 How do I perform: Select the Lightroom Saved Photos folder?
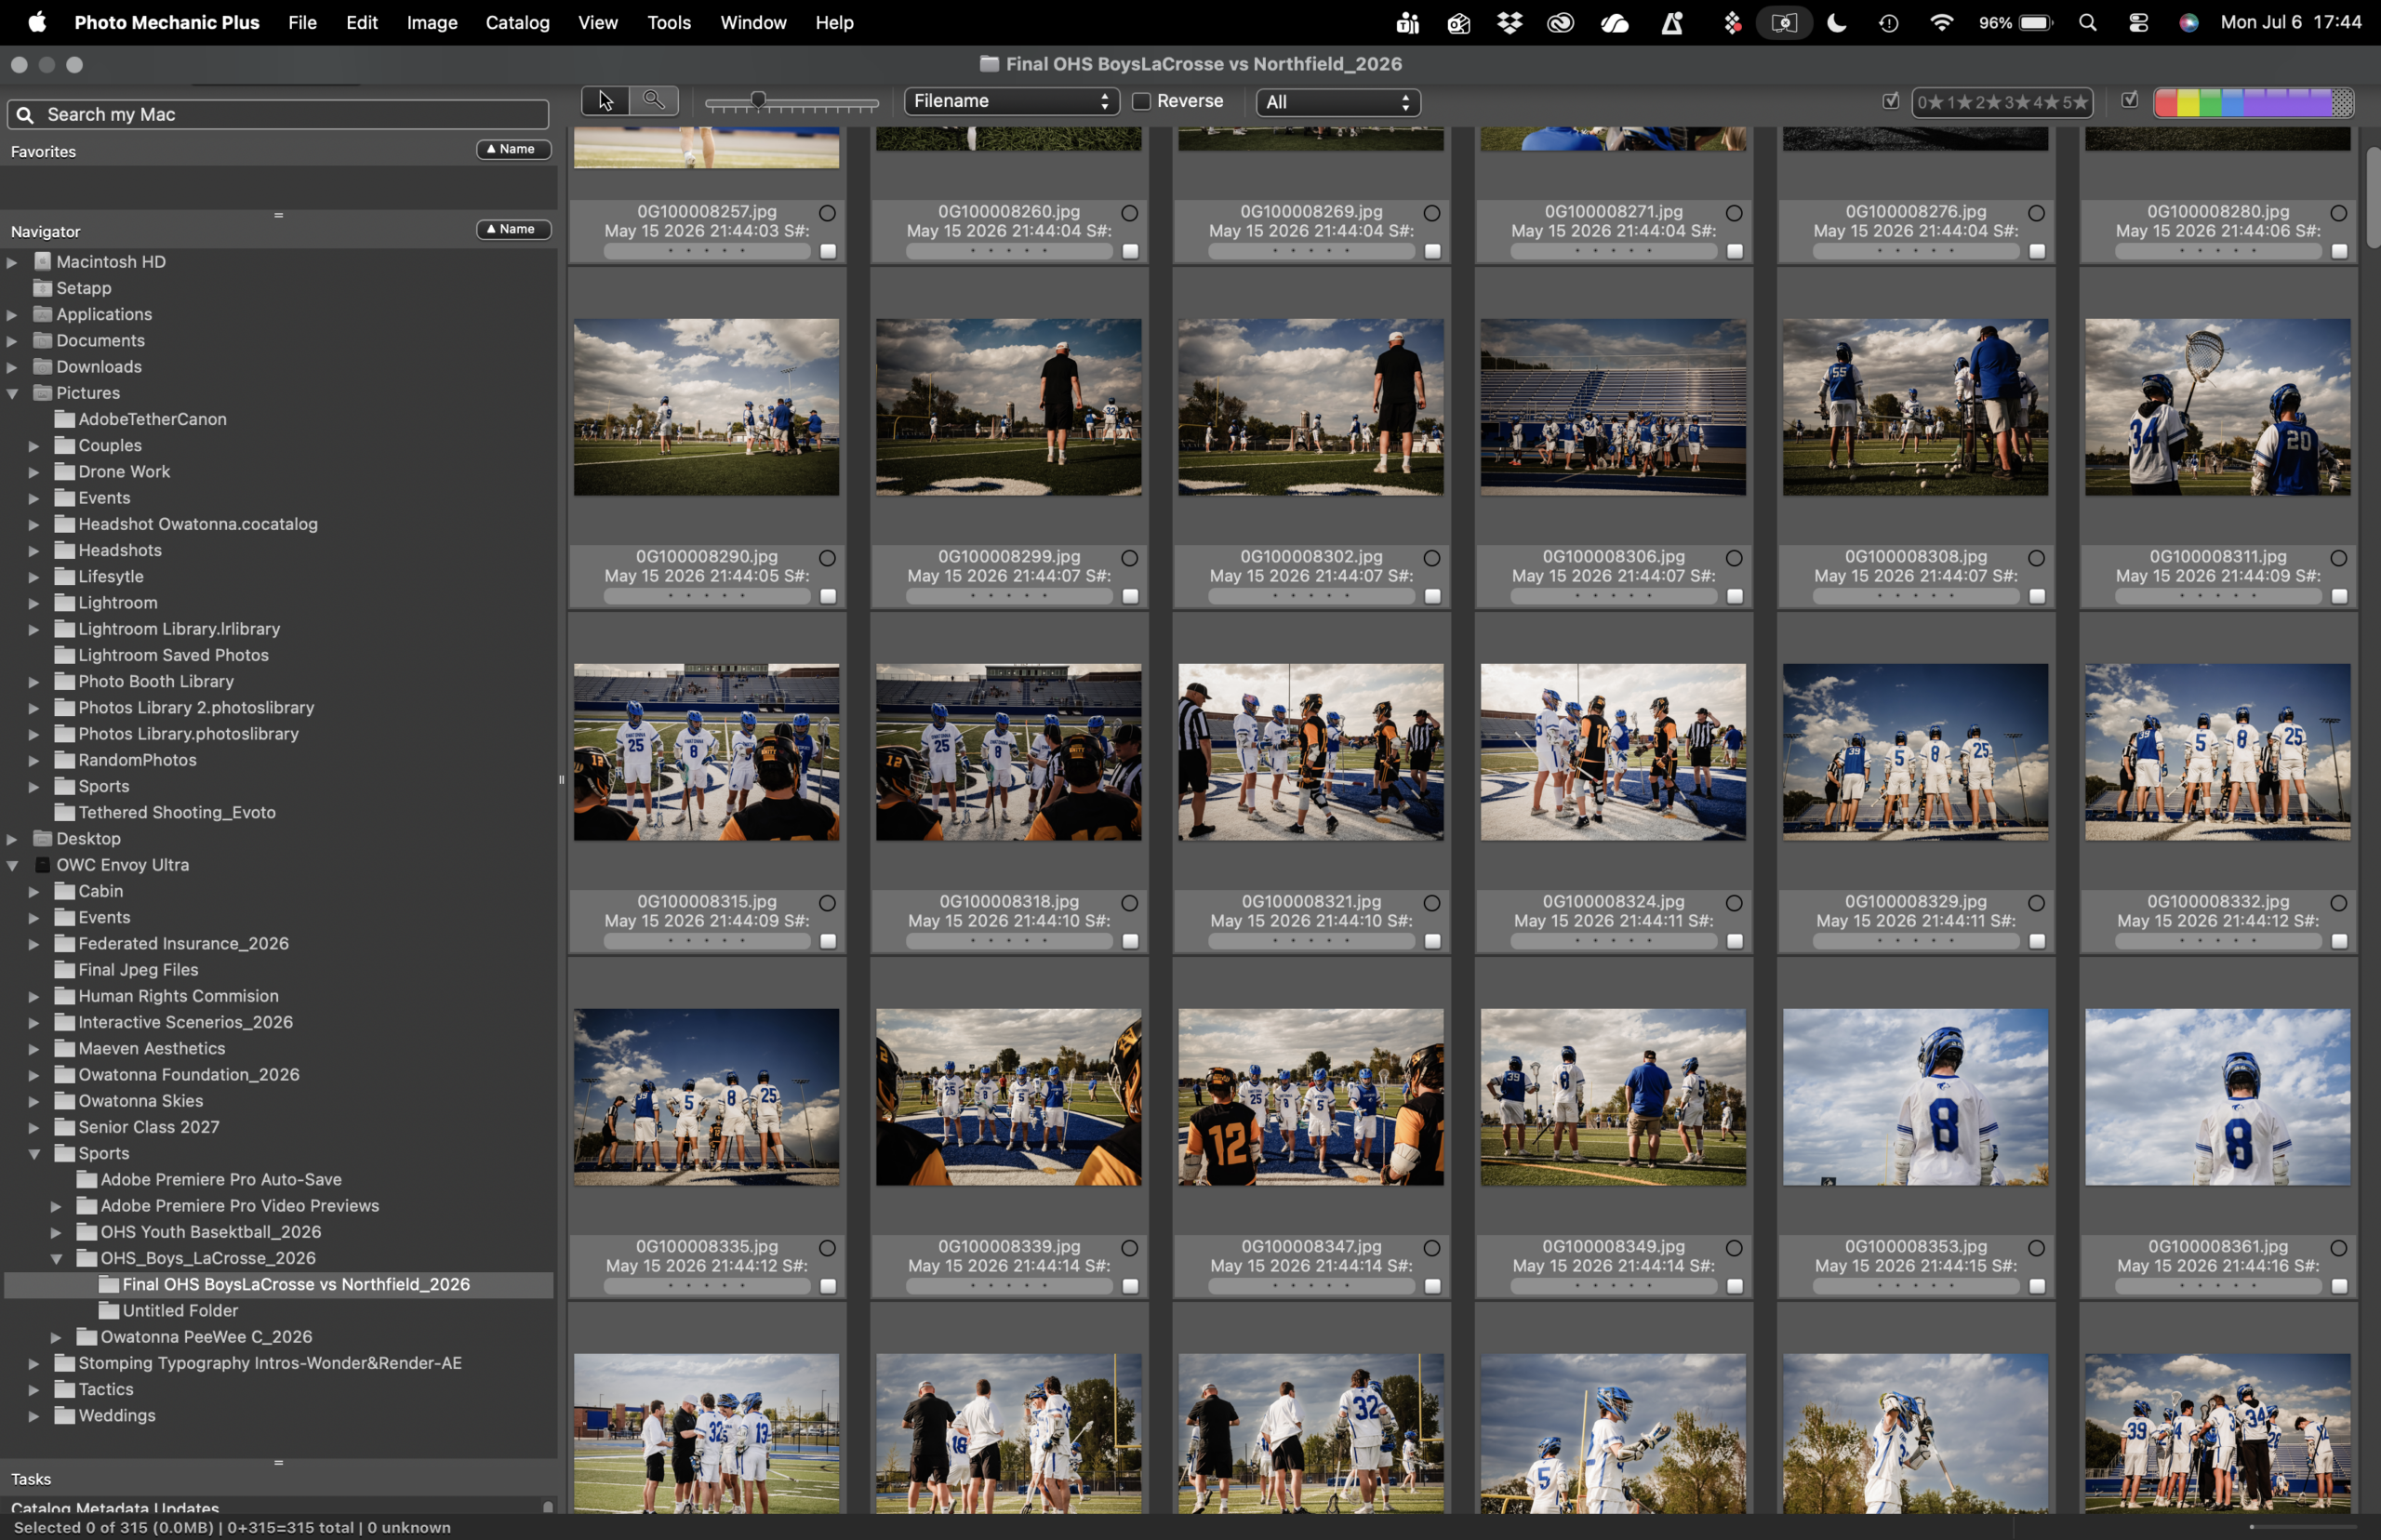[x=173, y=656]
